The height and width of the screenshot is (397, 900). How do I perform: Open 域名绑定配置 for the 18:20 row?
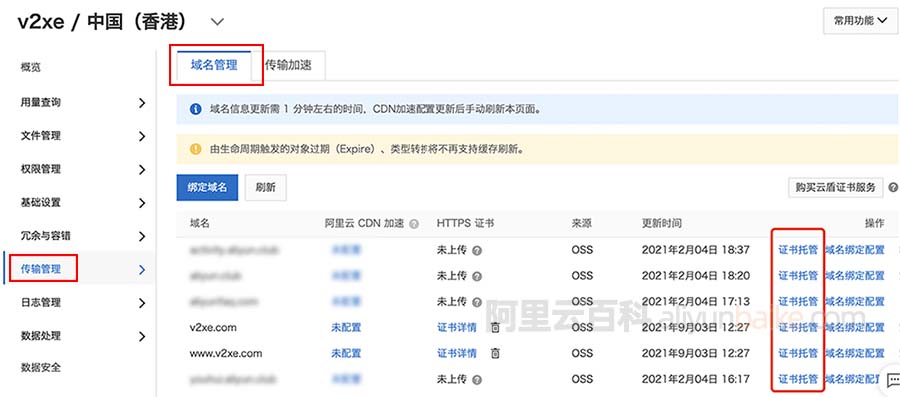(855, 276)
